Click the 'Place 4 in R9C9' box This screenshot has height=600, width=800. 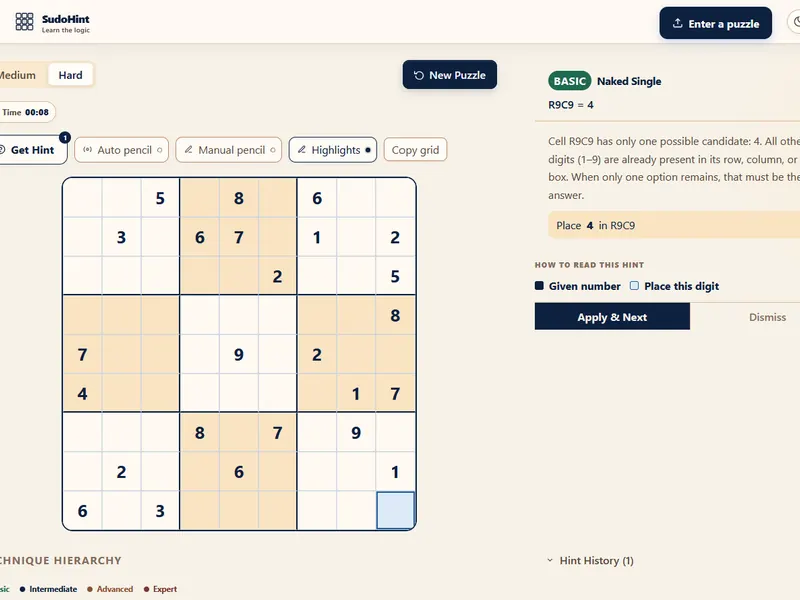[674, 226]
